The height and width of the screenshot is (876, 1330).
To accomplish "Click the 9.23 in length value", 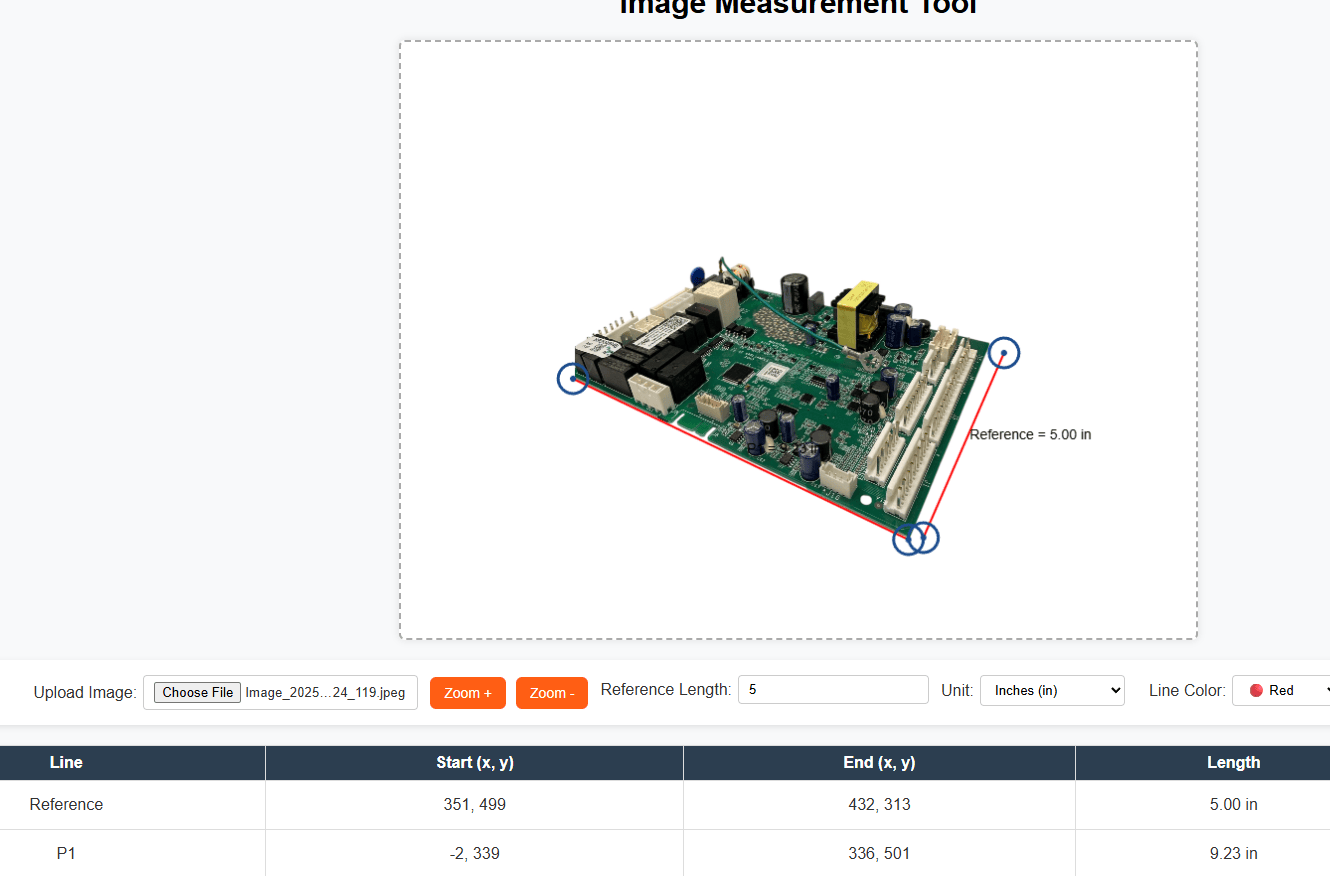I will tap(1232, 853).
